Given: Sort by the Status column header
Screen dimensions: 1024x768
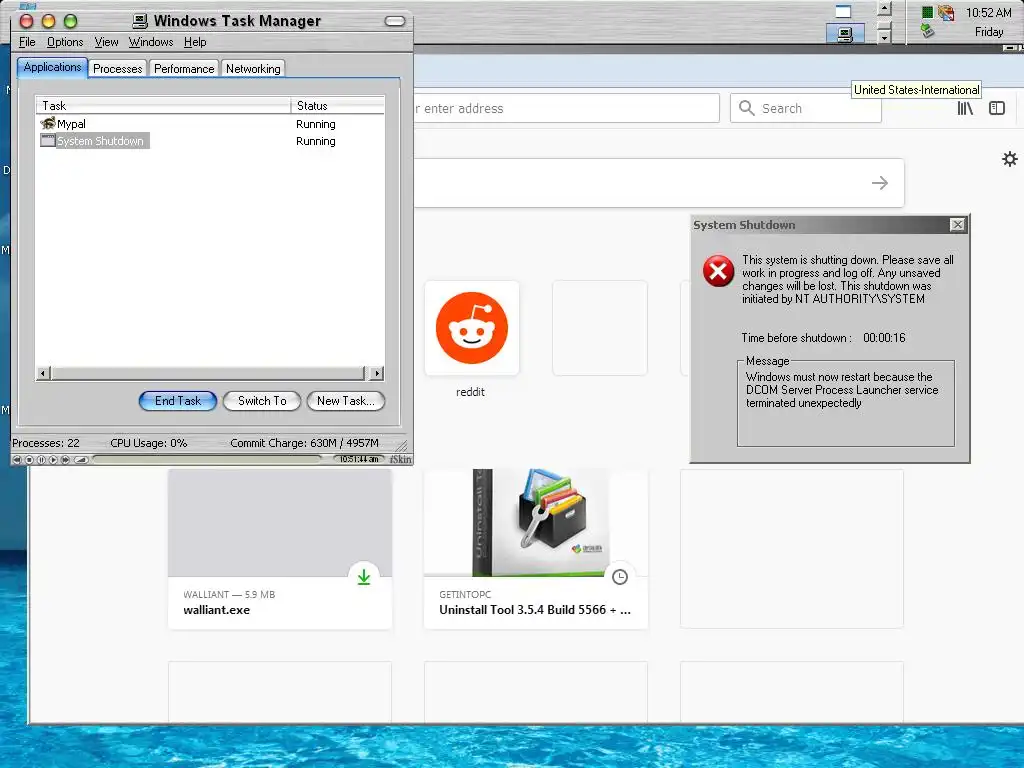Looking at the screenshot, I should (338, 105).
